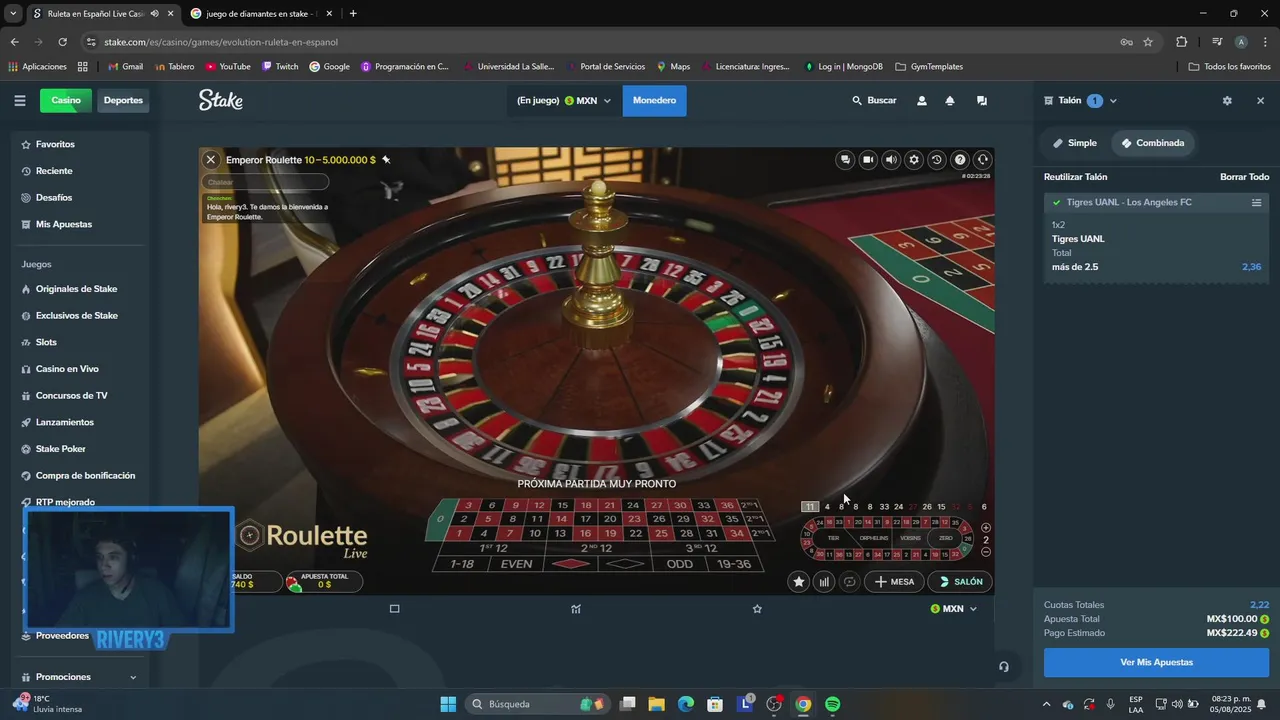Open roulette game history clock icon
The width and height of the screenshot is (1280, 720).
coord(937,160)
